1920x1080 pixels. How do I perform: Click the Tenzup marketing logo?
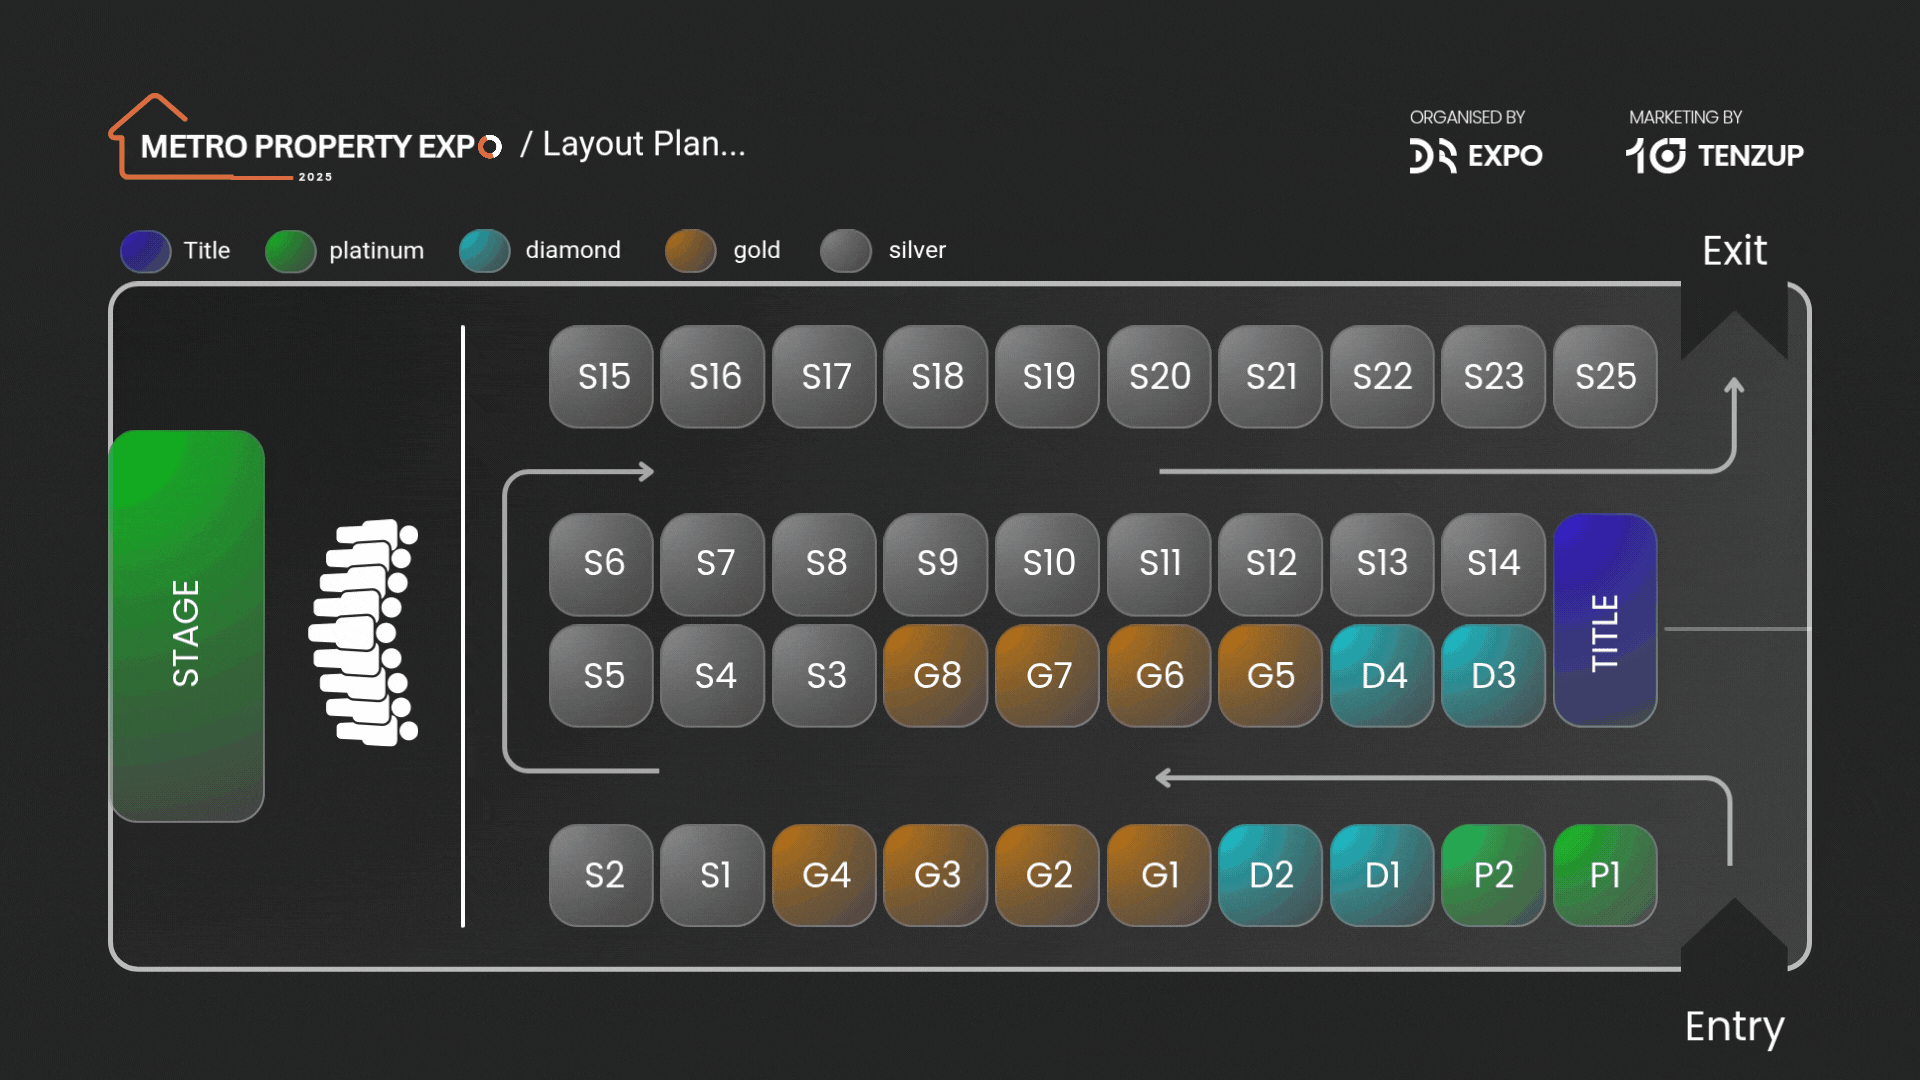tap(1714, 156)
